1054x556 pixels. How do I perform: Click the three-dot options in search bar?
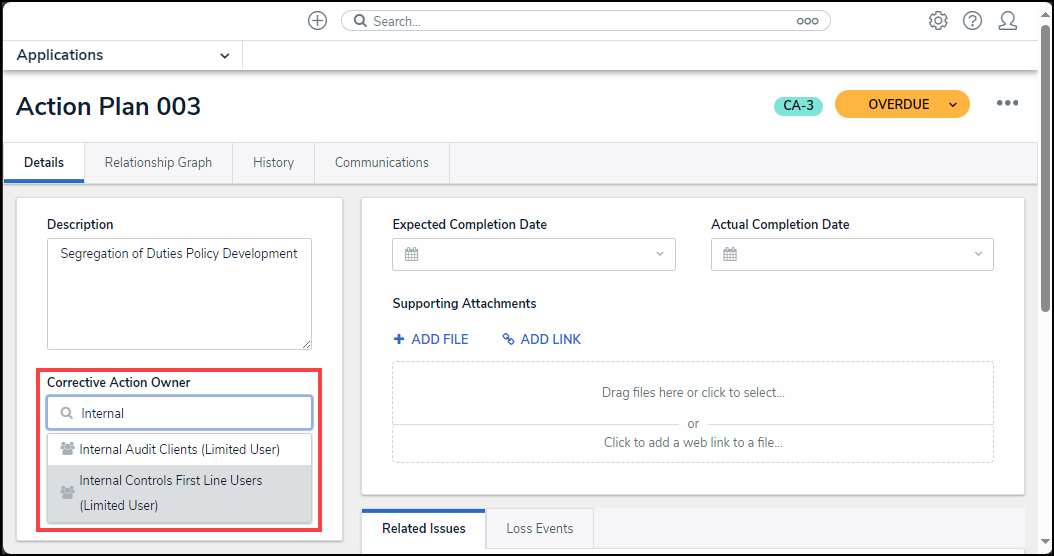pyautogui.click(x=807, y=21)
